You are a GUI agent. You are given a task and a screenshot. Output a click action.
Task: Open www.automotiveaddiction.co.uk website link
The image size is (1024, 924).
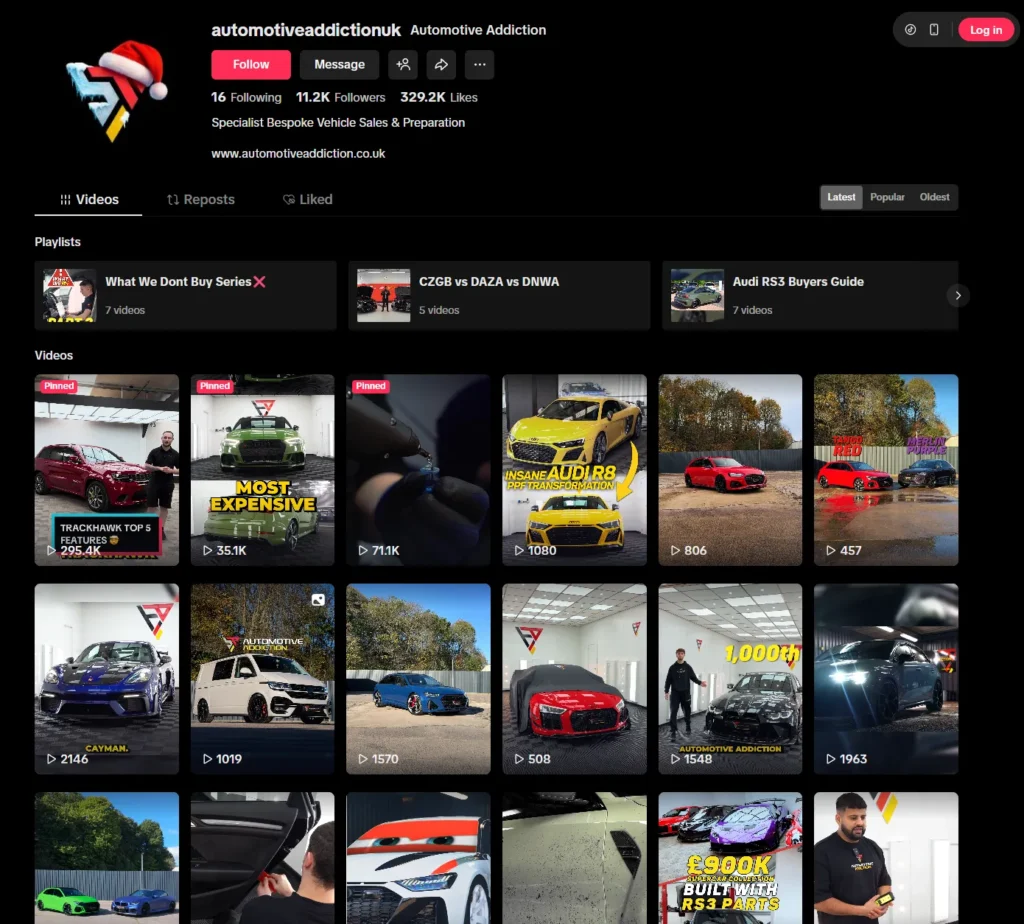tap(298, 154)
